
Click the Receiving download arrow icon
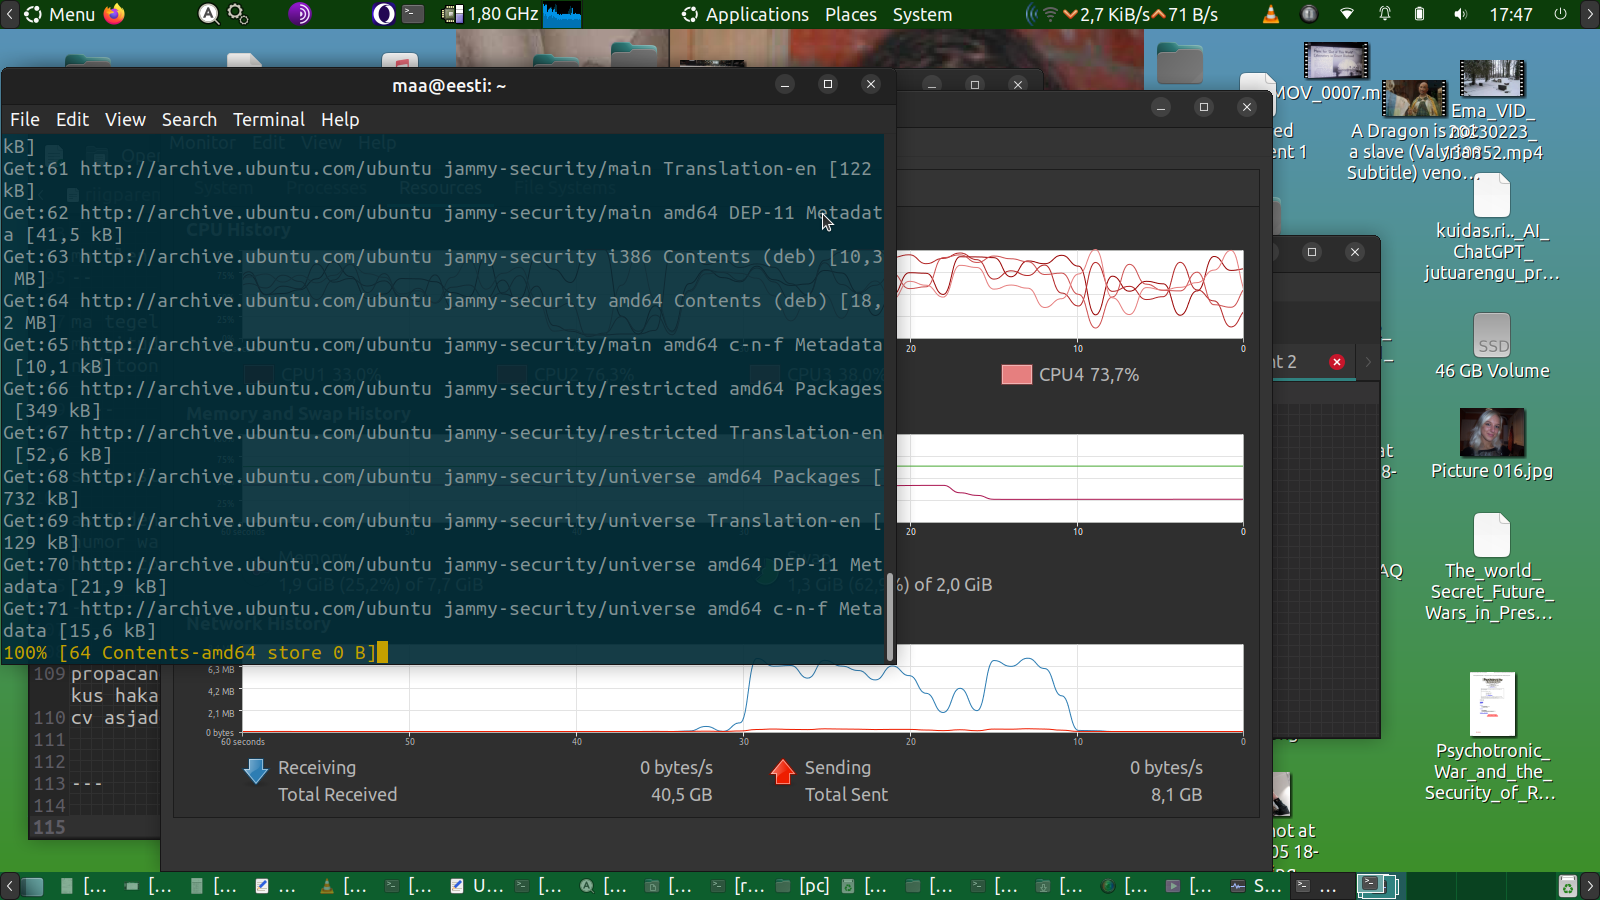point(256,770)
